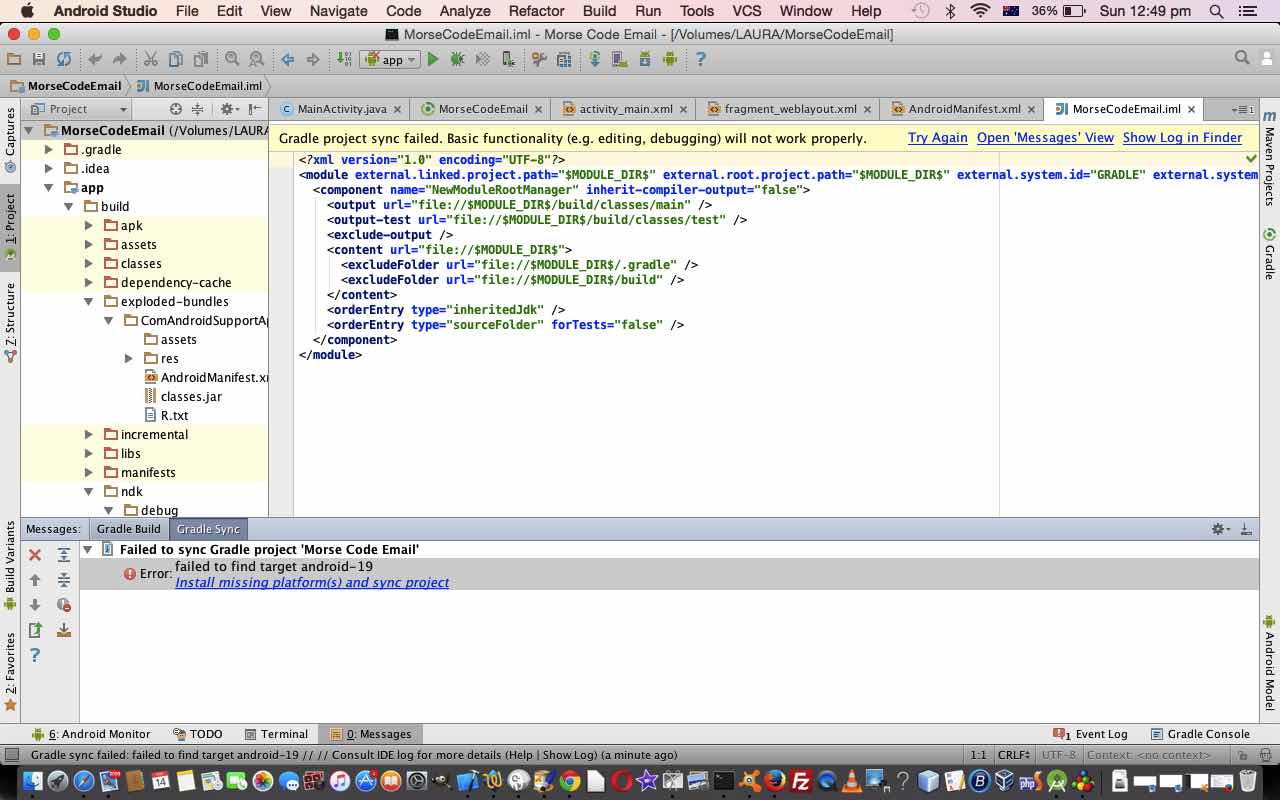This screenshot has height=800, width=1280.
Task: Run the app with the green play icon
Action: coord(432,60)
